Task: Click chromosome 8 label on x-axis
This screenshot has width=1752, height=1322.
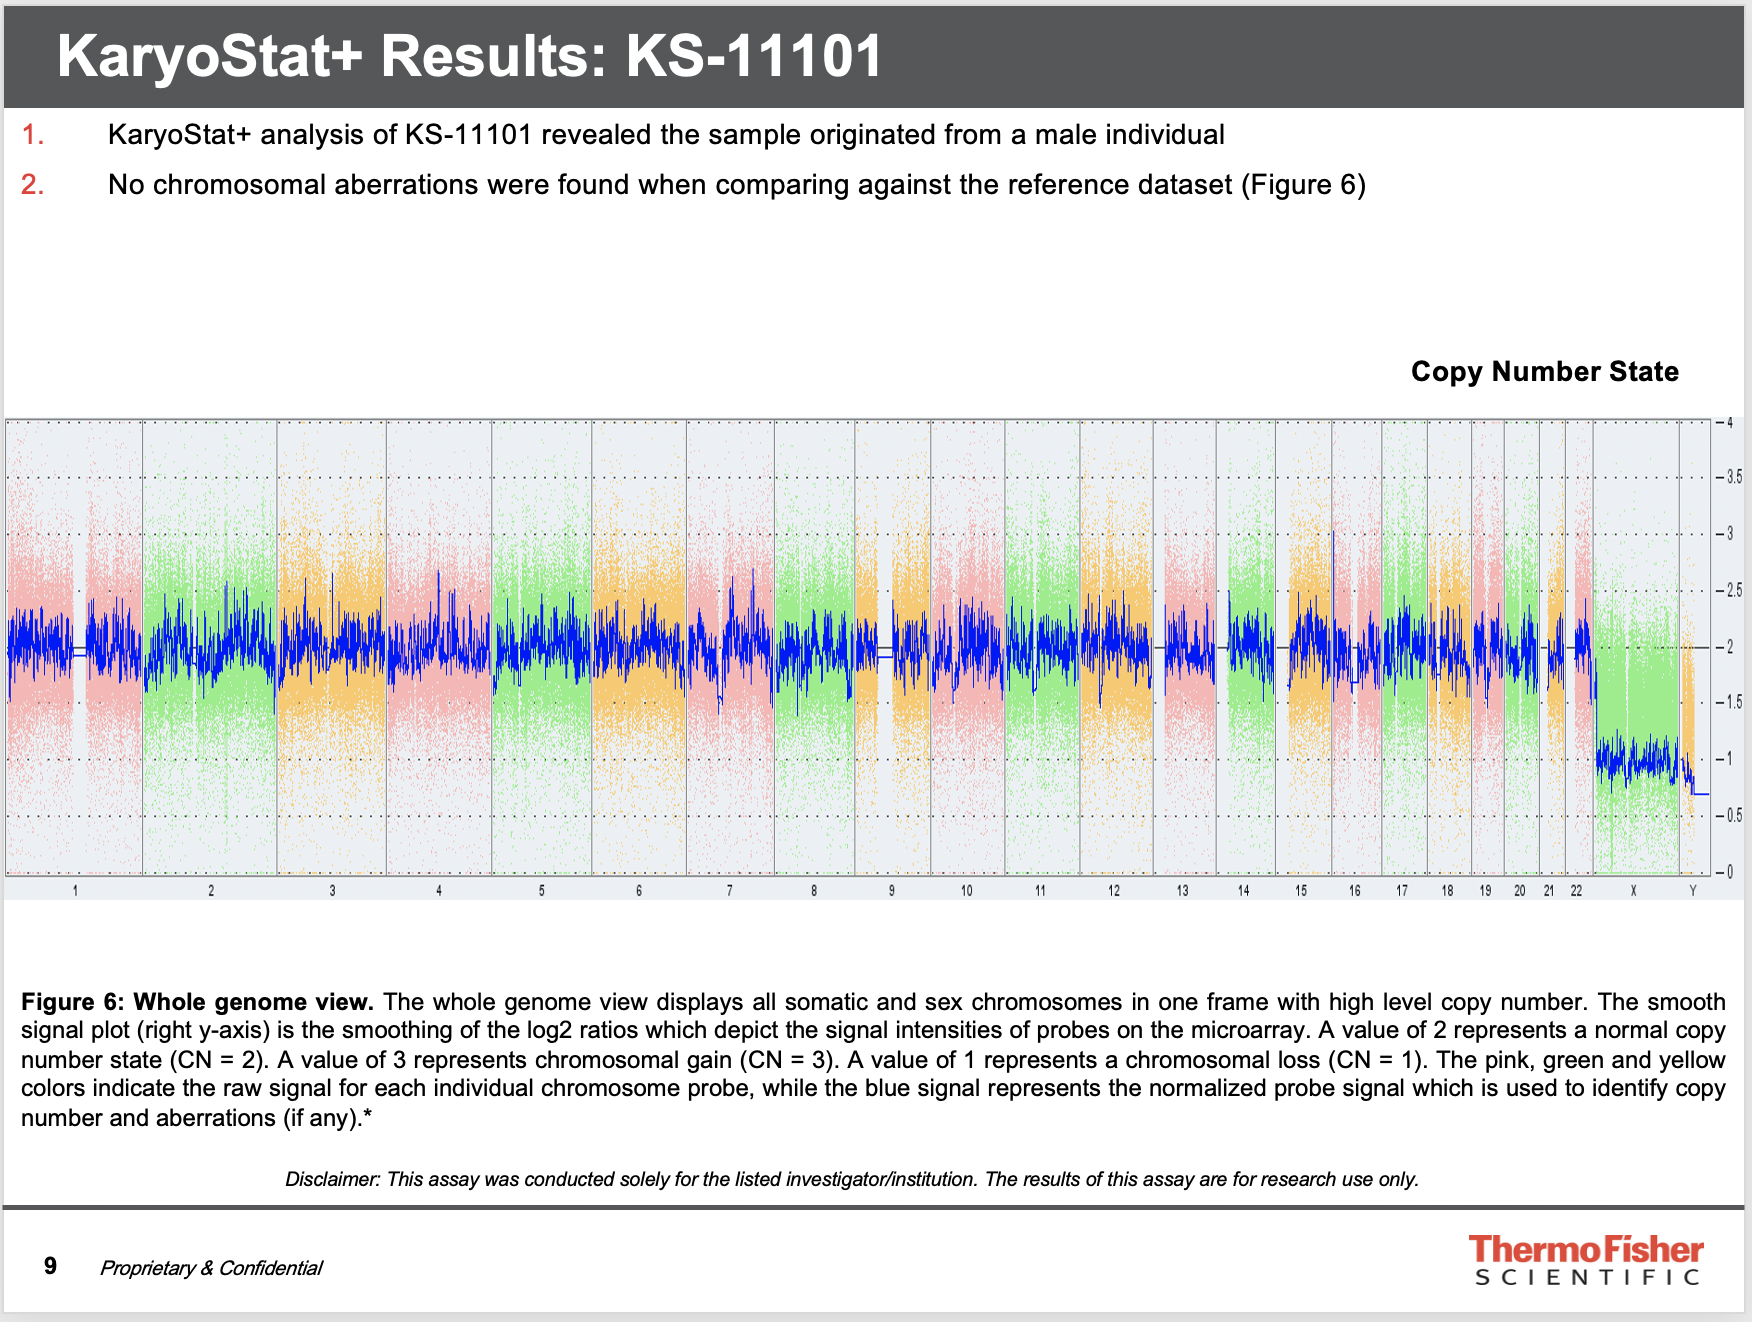Action: [814, 890]
